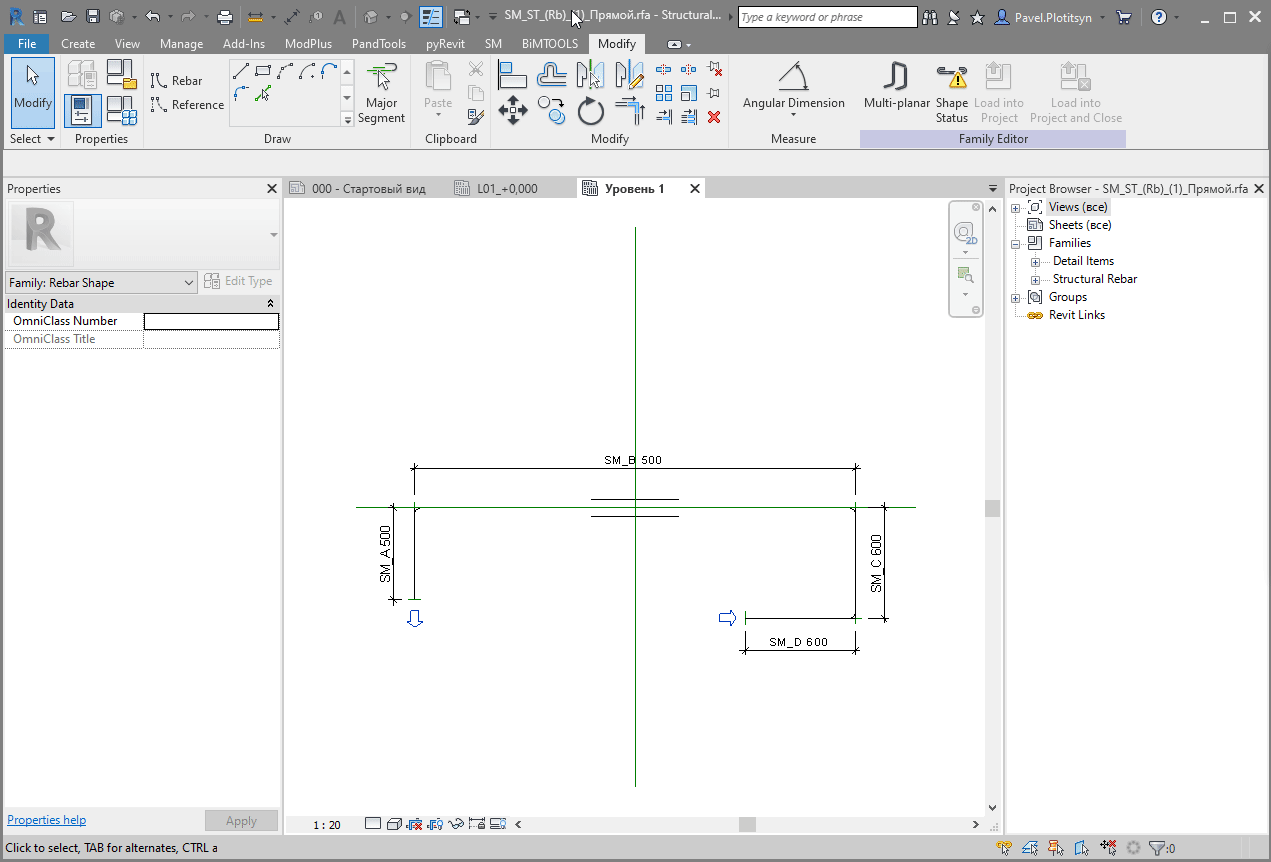This screenshot has width=1271, height=862.
Task: Activate the Rotate tool
Action: (x=590, y=110)
